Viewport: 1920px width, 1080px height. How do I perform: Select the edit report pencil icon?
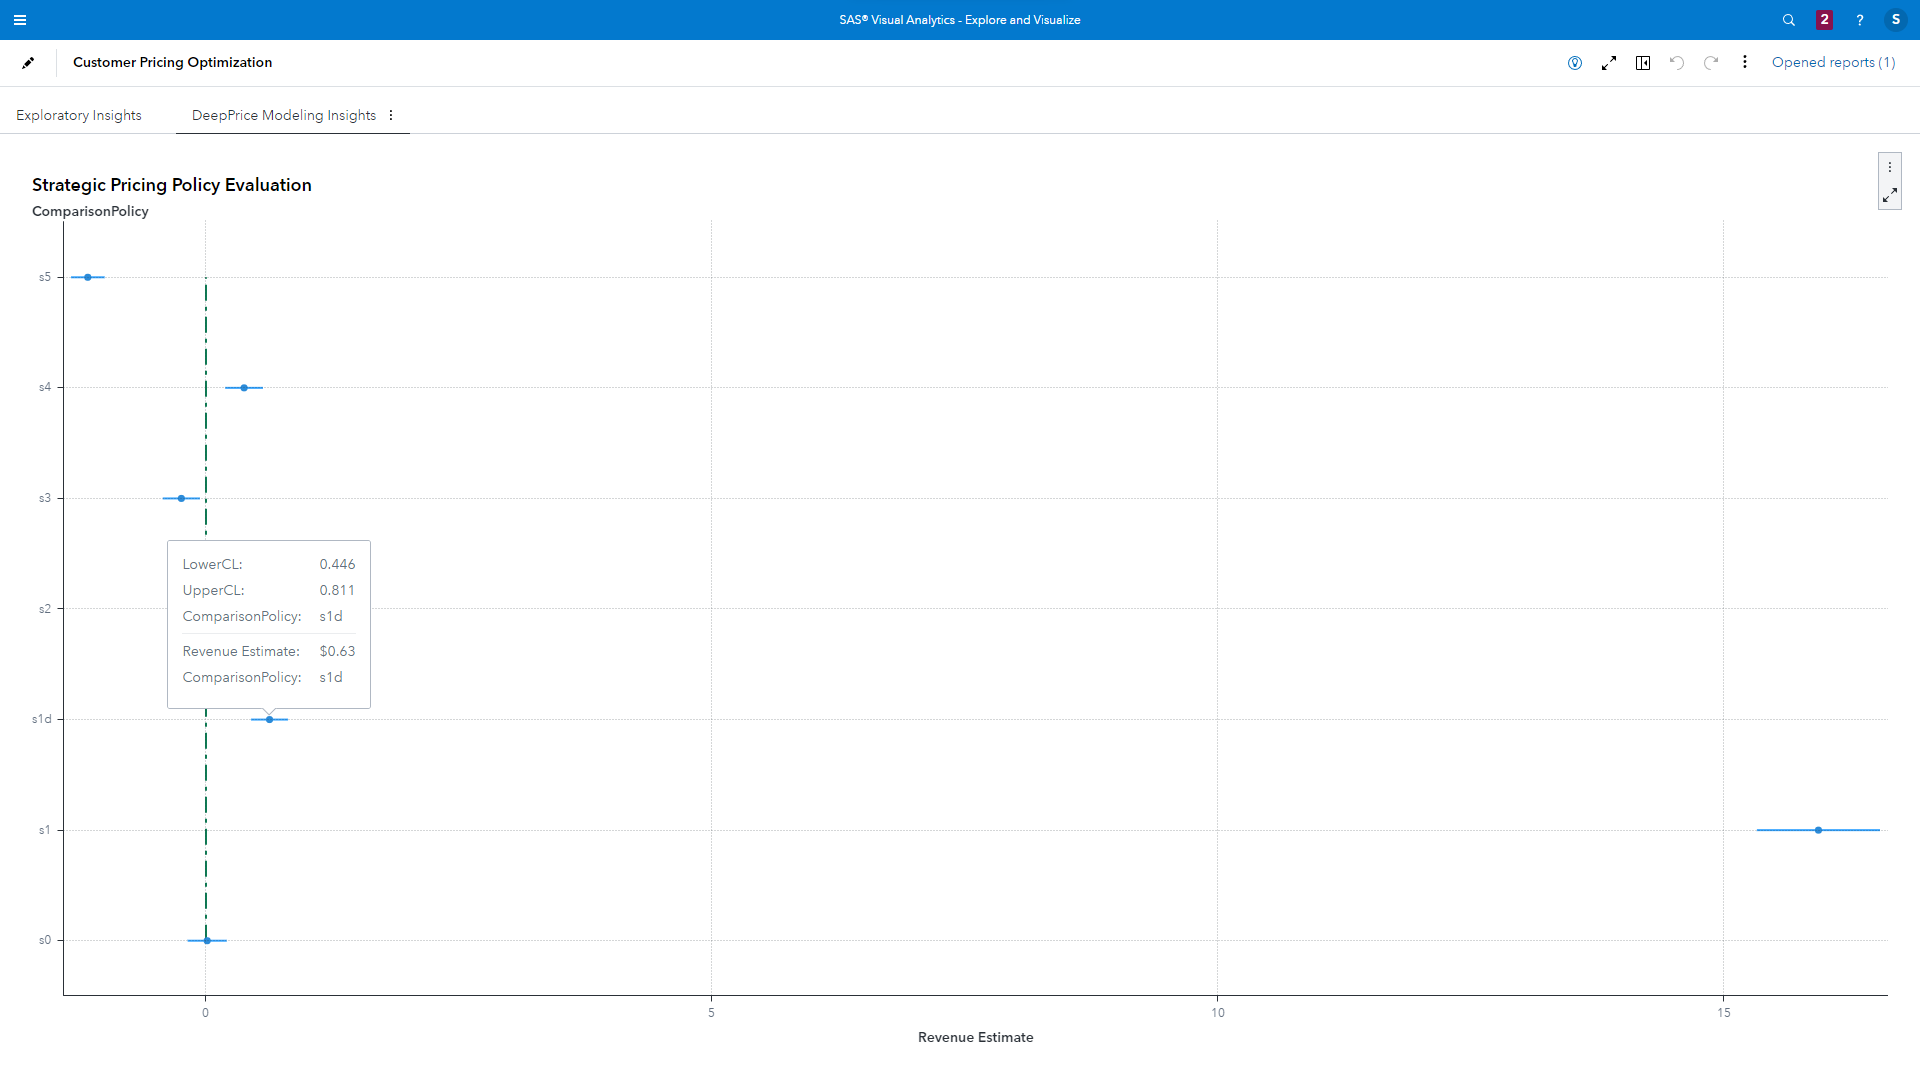[28, 62]
